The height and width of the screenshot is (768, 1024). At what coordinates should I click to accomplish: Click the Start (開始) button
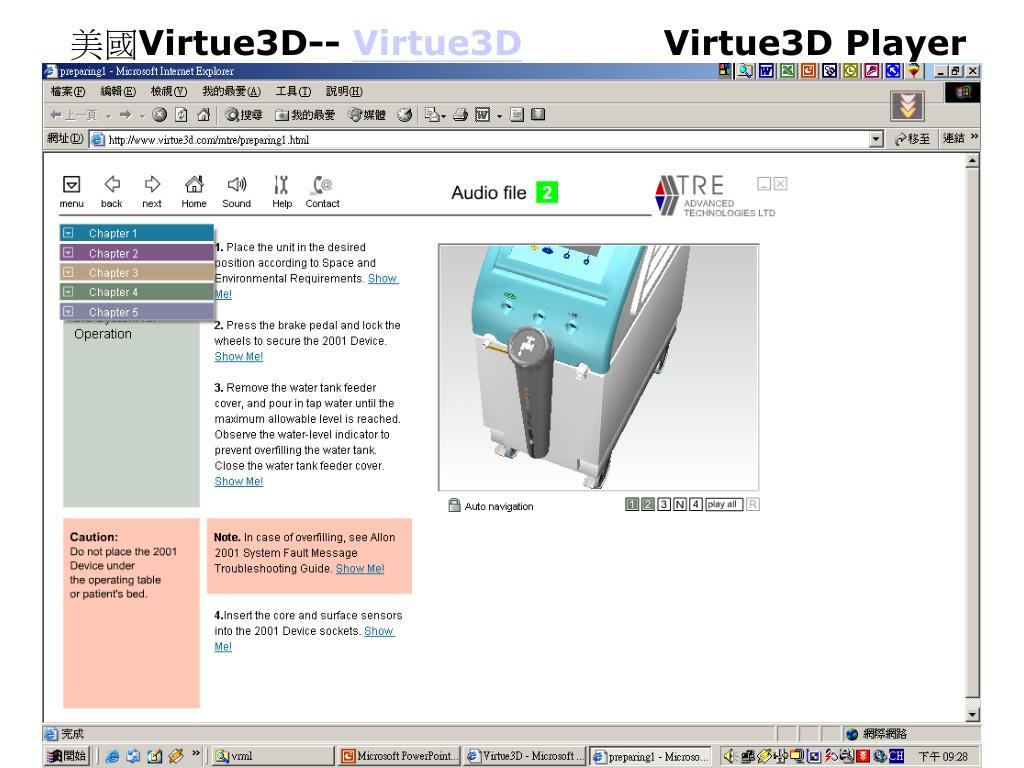pyautogui.click(x=67, y=756)
